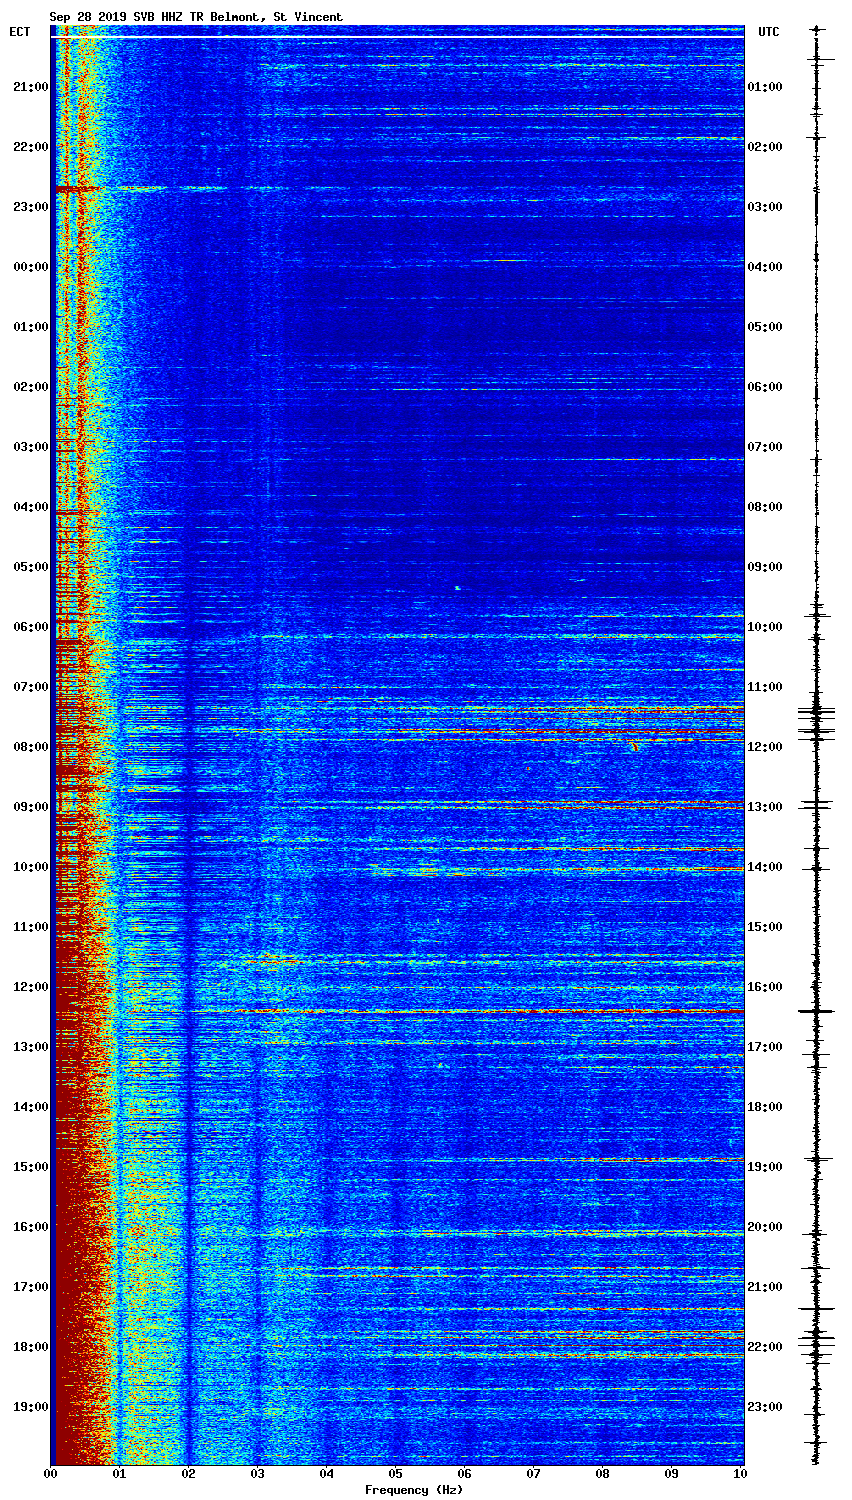852x1500 pixels.
Task: Select the 17:00 label on the ECT axis
Action: click(x=28, y=1287)
